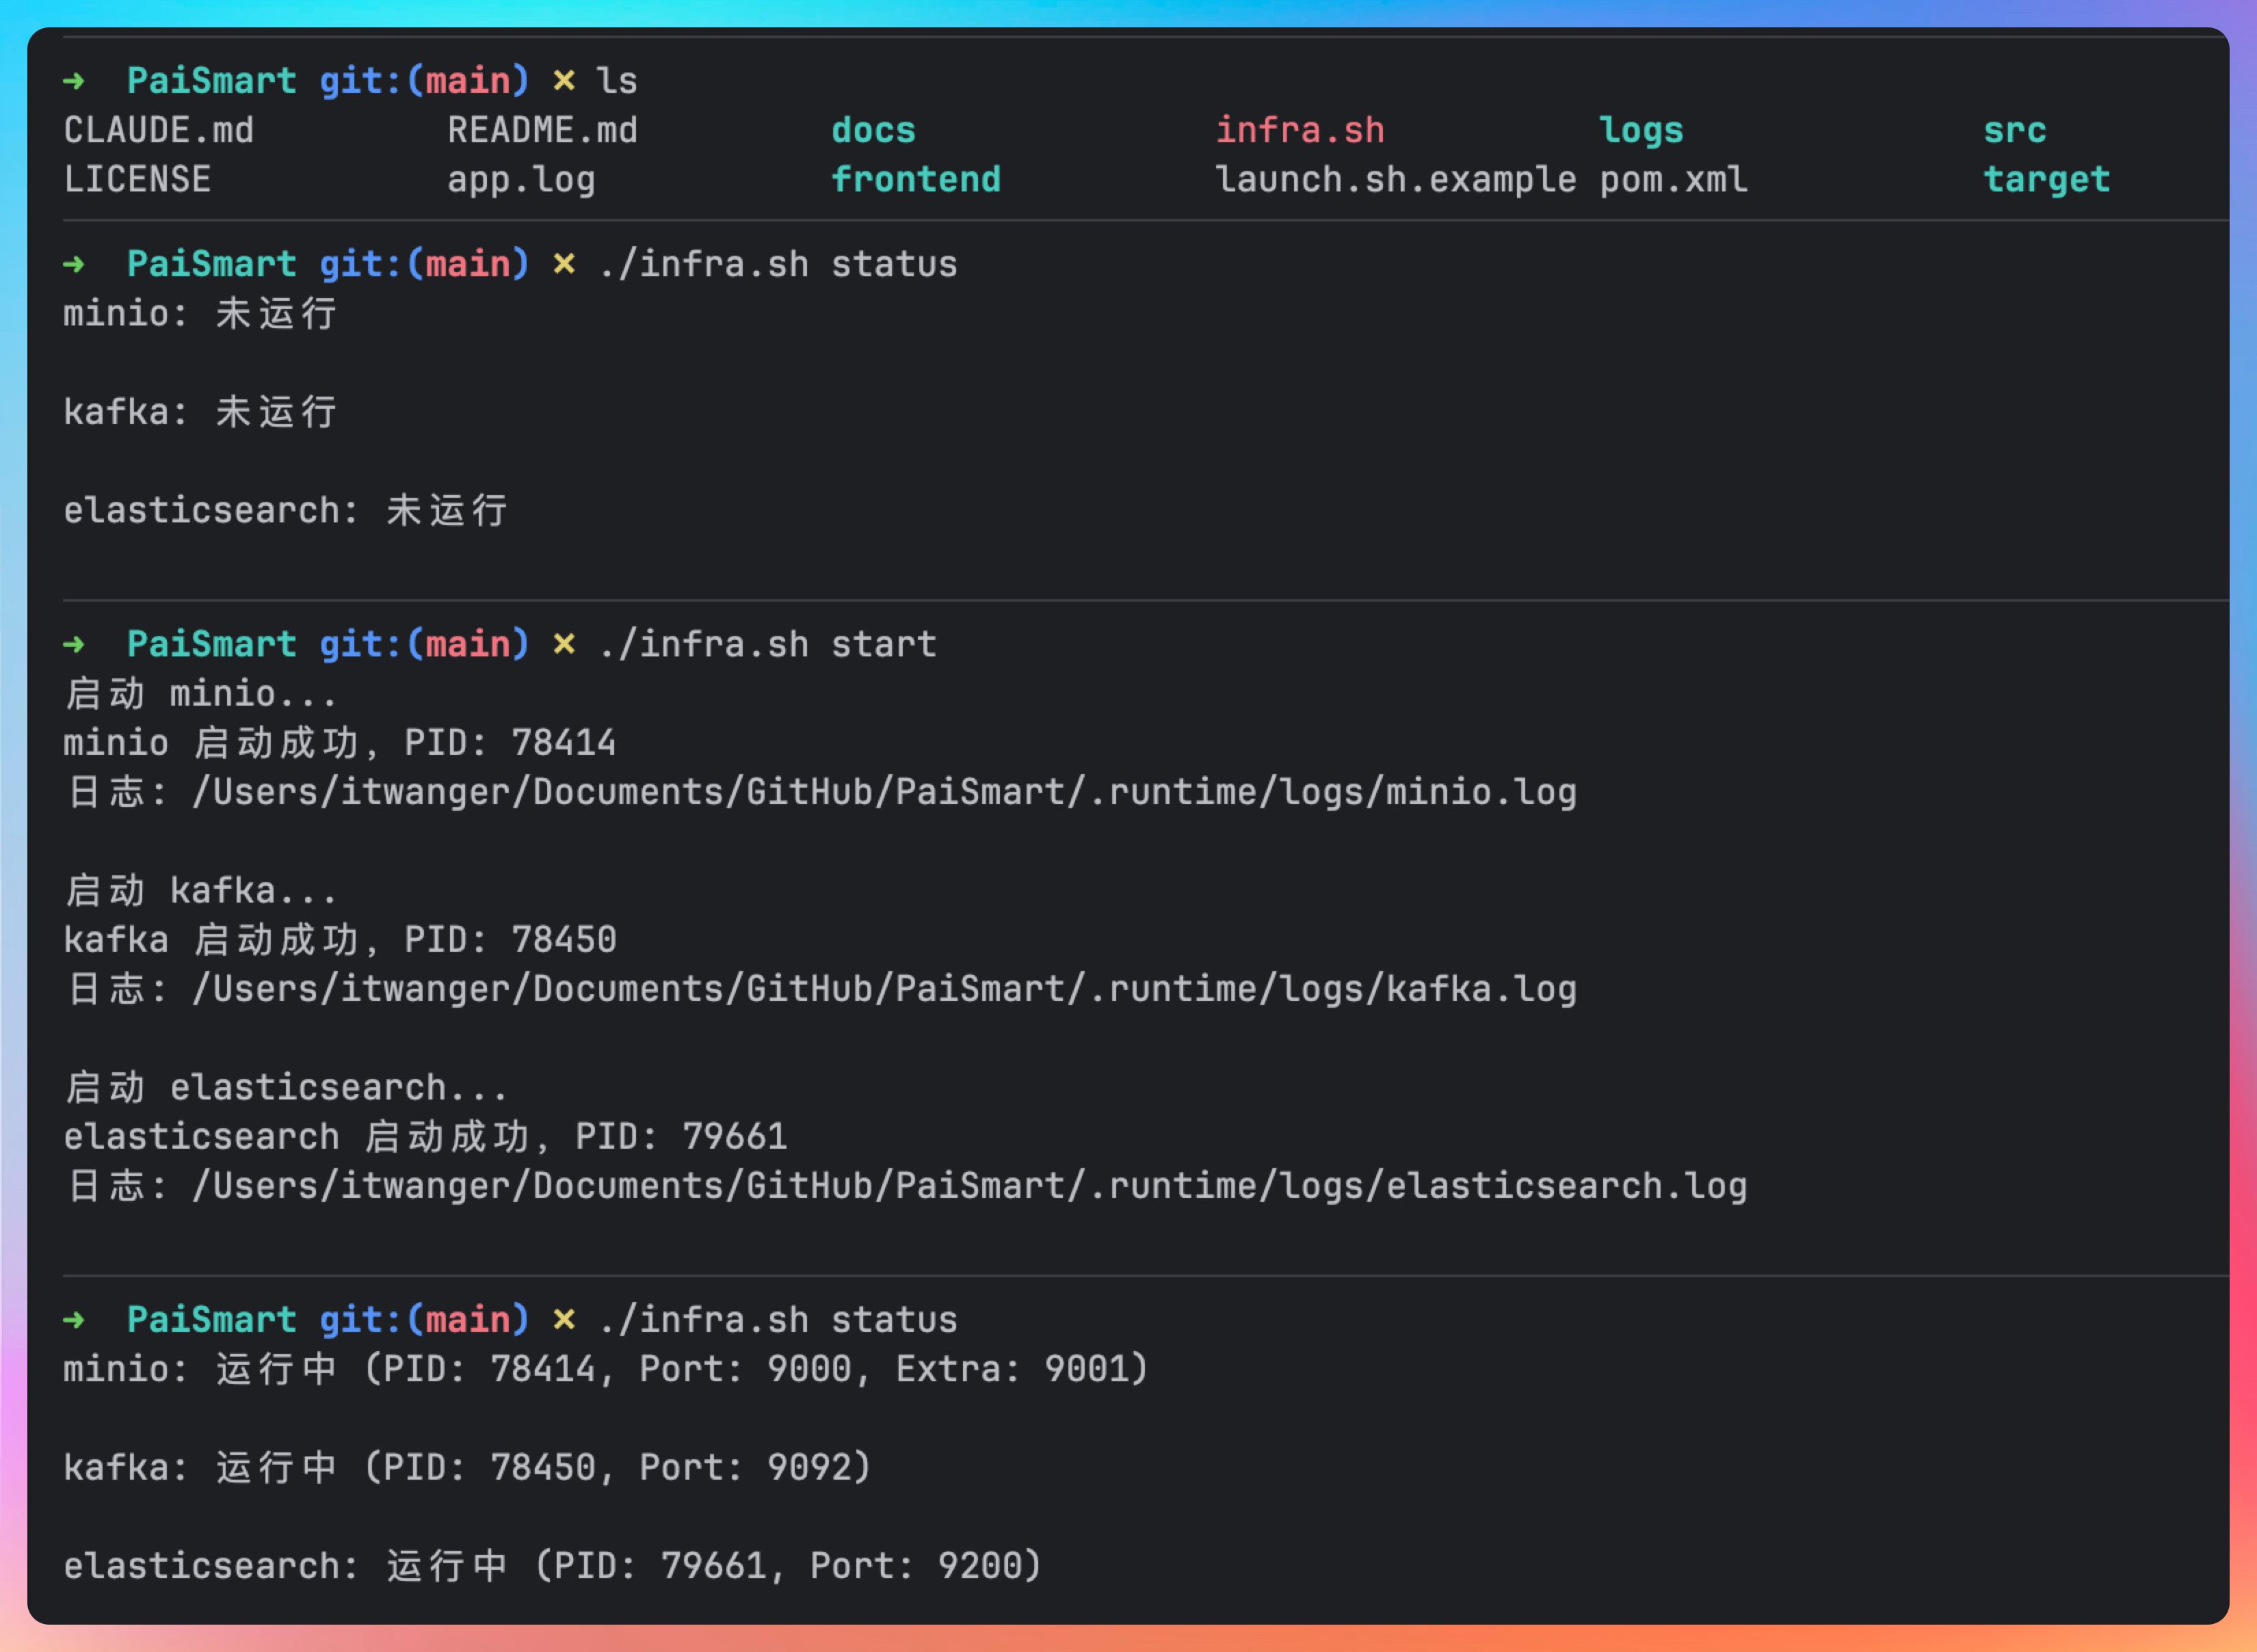
Task: Click the elasticsearch.log file path
Action: click(968, 1186)
